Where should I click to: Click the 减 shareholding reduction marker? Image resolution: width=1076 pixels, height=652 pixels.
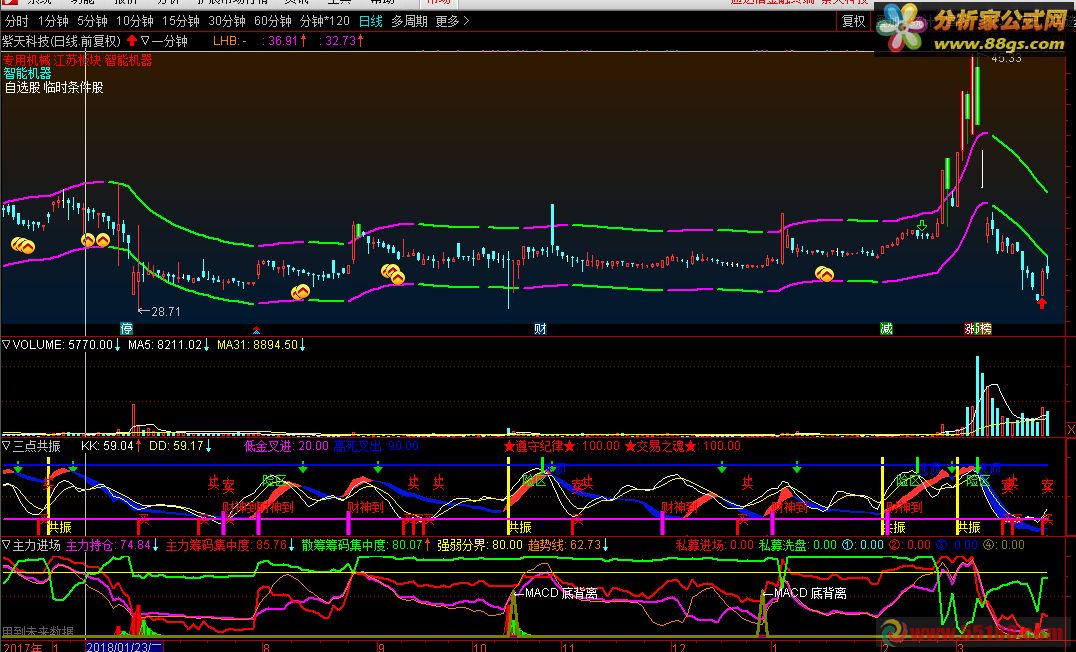click(887, 329)
